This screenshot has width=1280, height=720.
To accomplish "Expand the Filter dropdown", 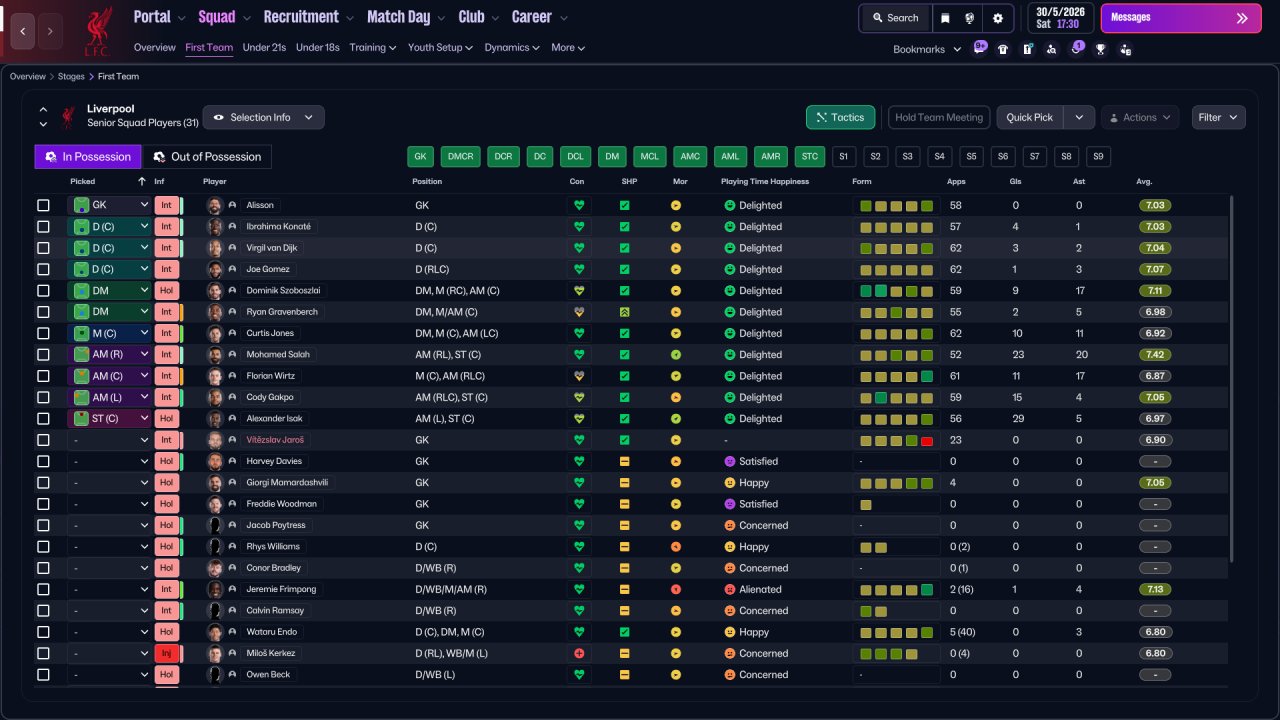I will pyautogui.click(x=1218, y=117).
